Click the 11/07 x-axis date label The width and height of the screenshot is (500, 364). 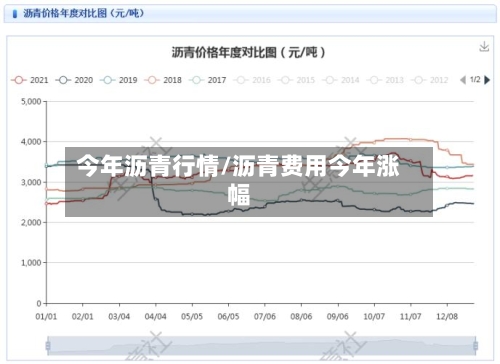click(x=410, y=316)
